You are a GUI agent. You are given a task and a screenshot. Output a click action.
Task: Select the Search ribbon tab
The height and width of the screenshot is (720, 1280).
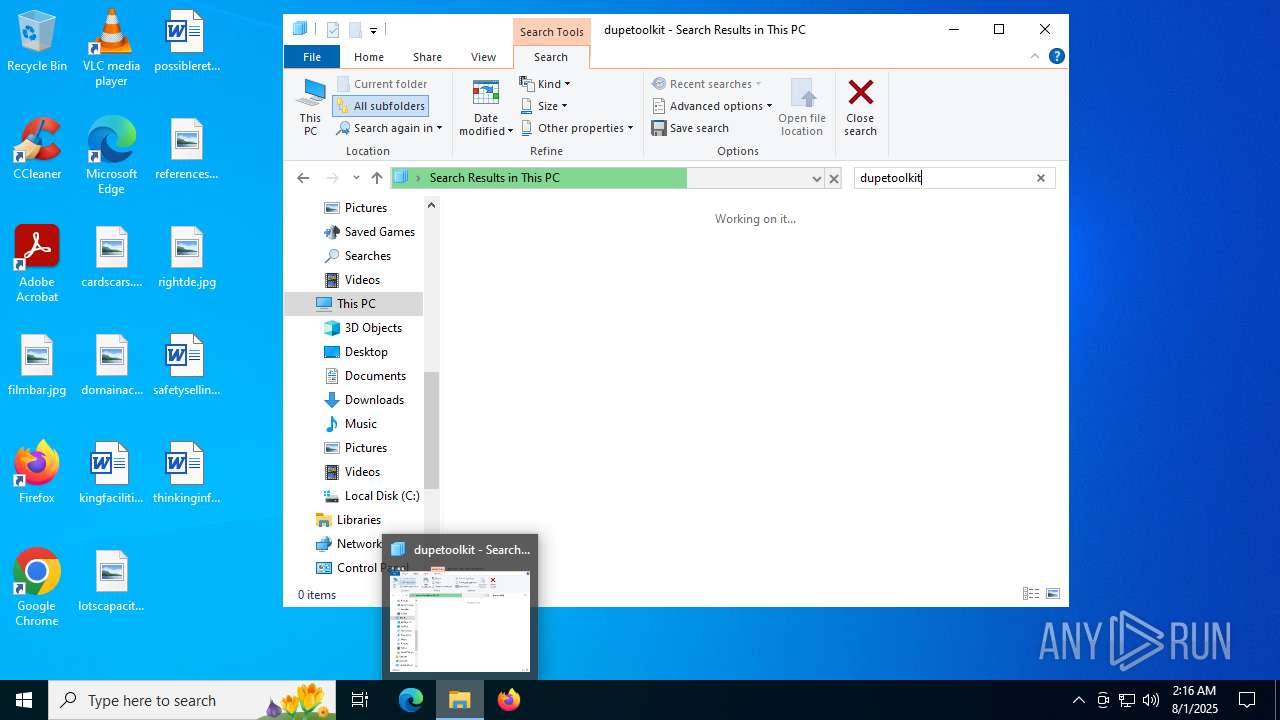coord(550,57)
